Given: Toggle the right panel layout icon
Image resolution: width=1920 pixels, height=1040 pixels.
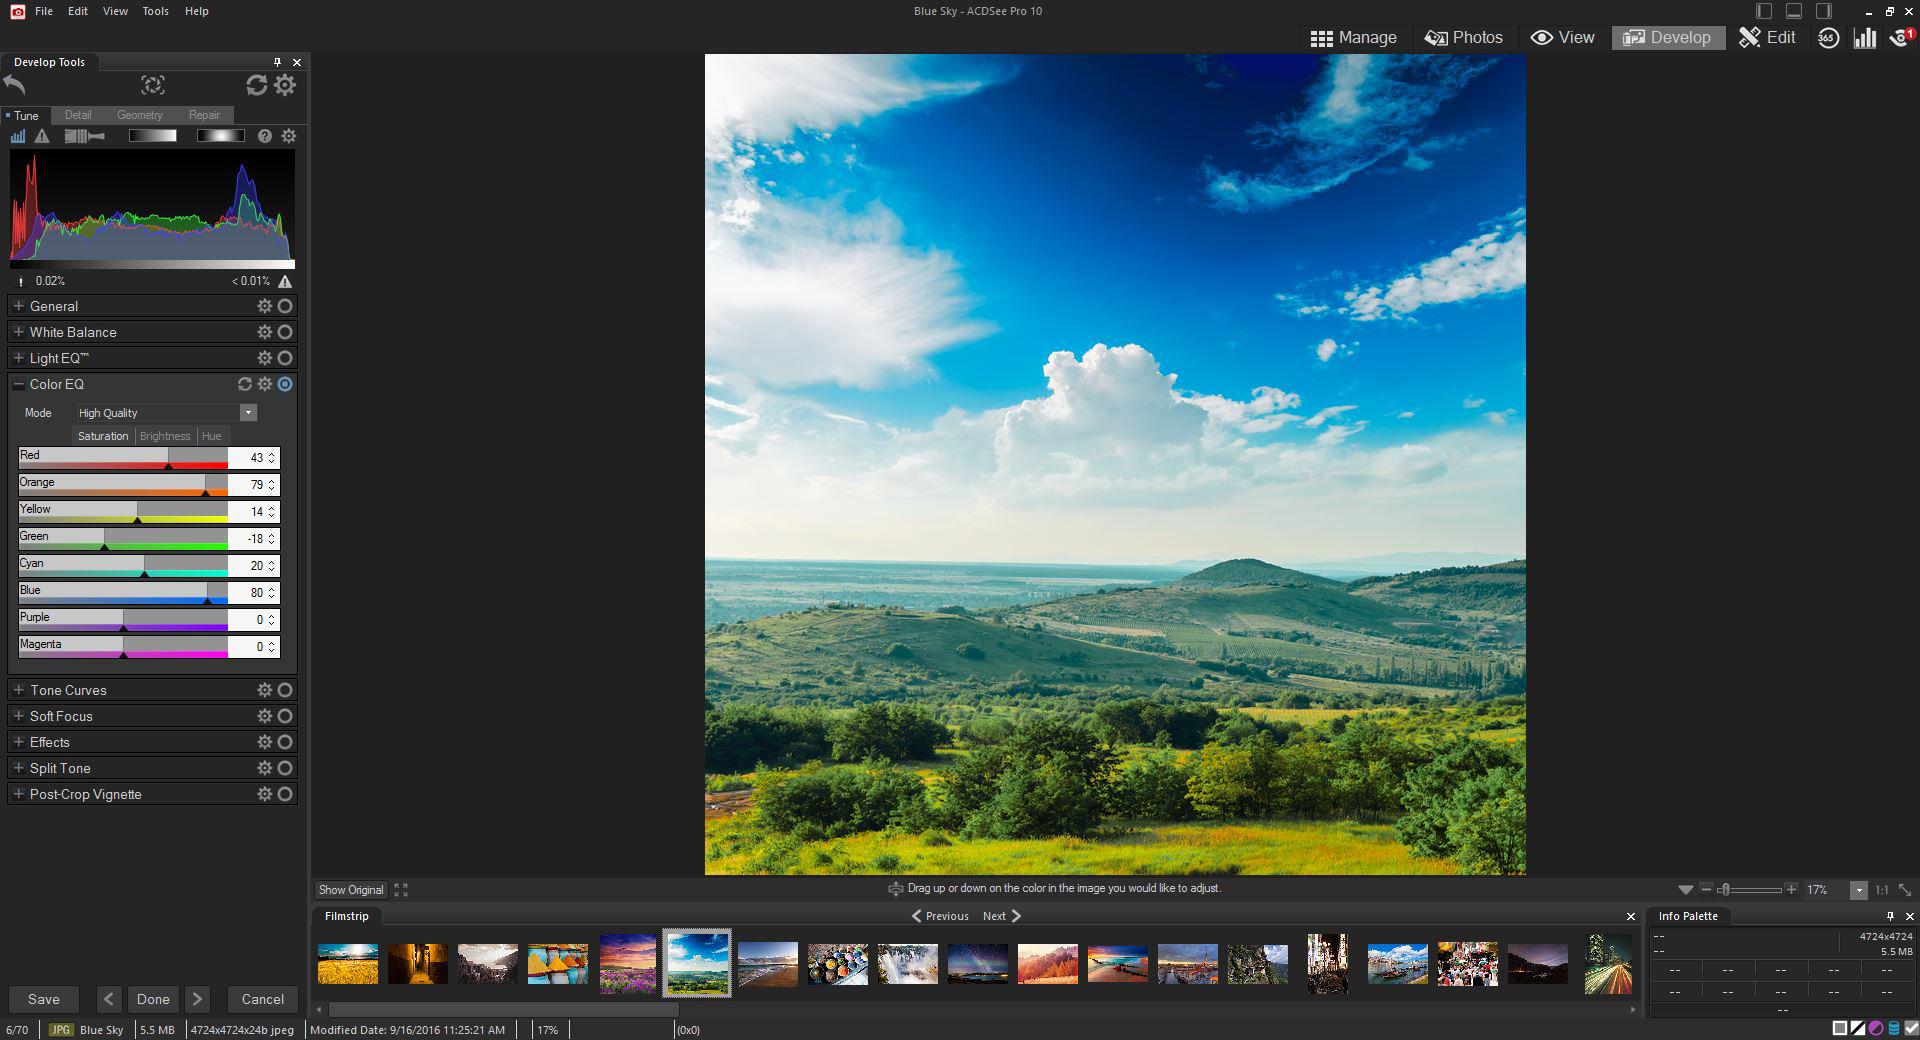Looking at the screenshot, I should pyautogui.click(x=1824, y=11).
